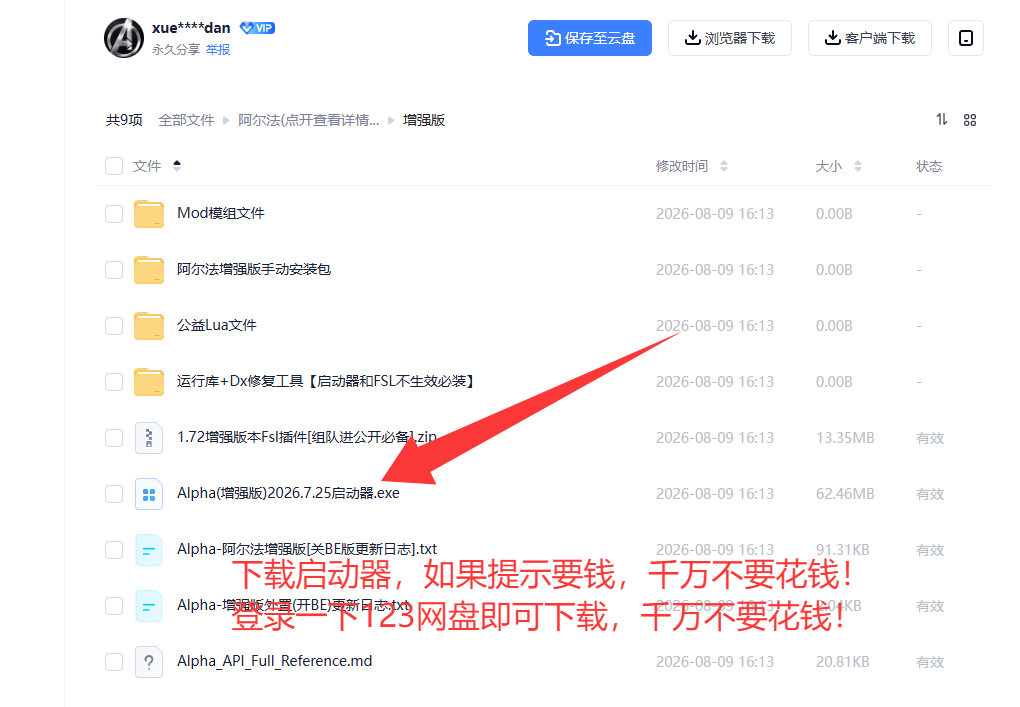Sort by file name arrow
Viewport: 1020px width, 707px height.
click(177, 166)
